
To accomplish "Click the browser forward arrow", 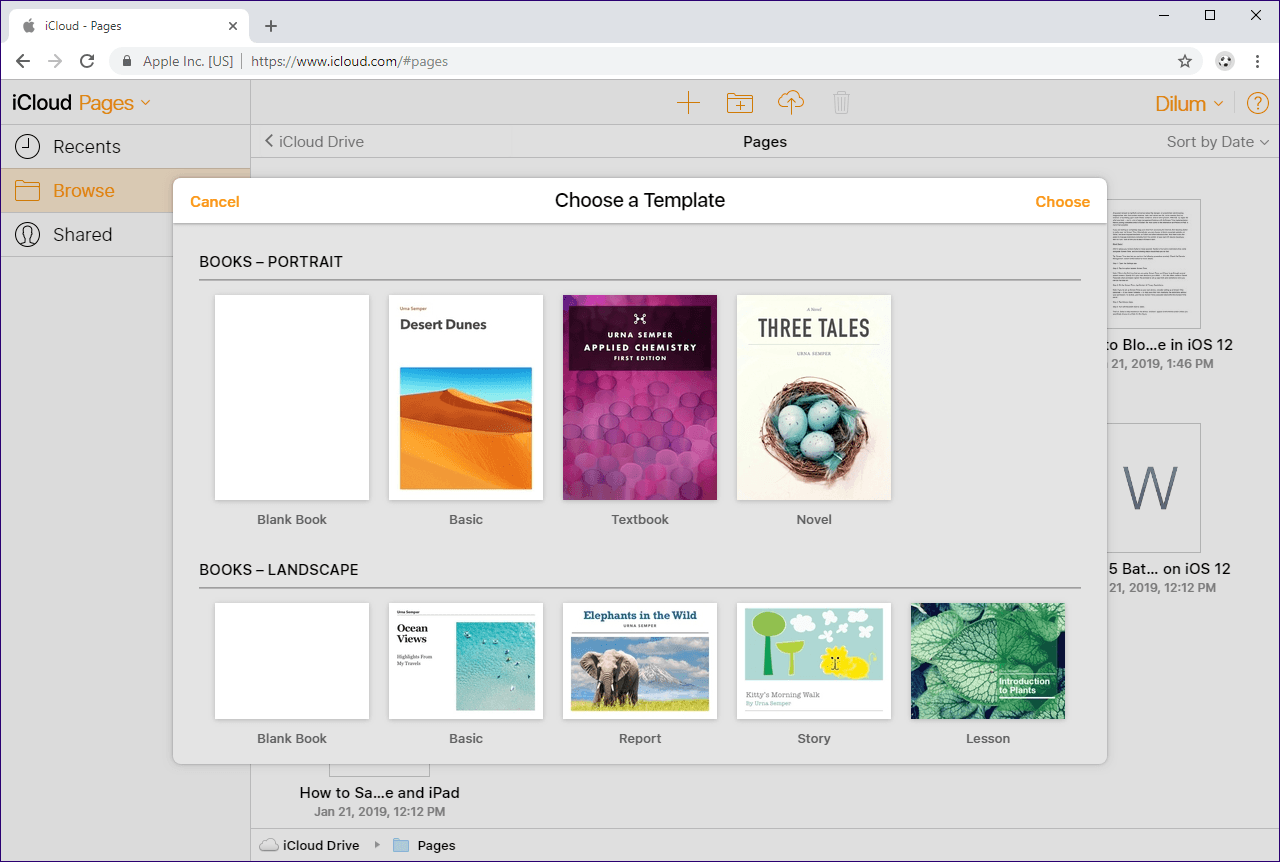I will point(55,61).
